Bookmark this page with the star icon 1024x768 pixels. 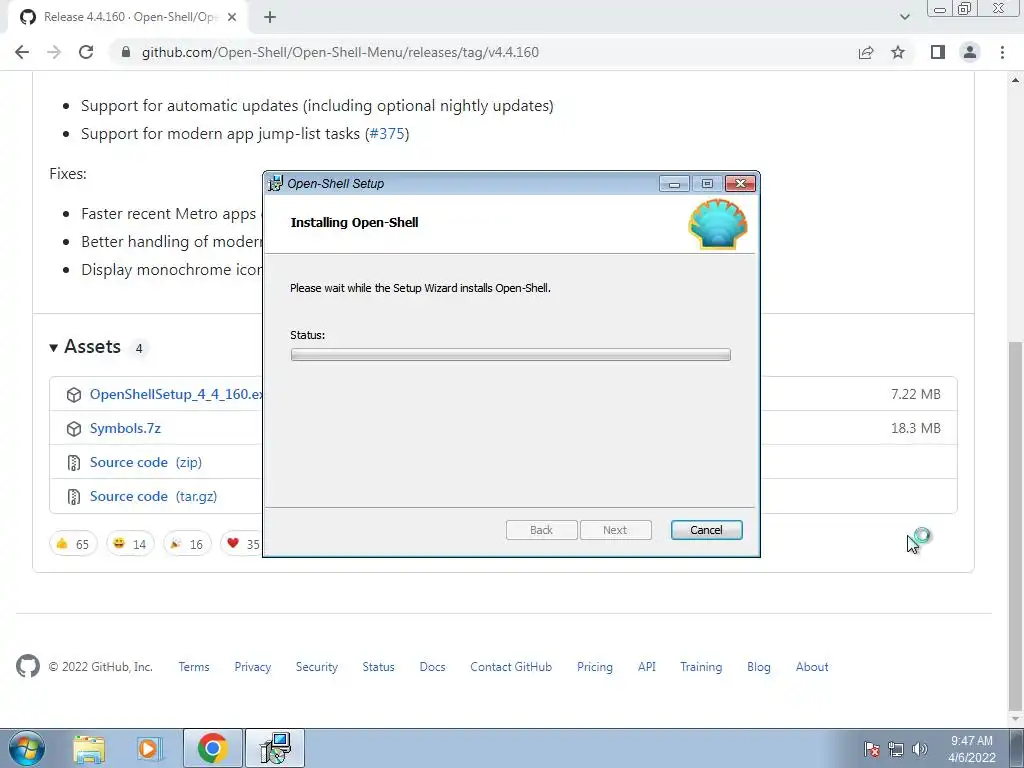[898, 52]
